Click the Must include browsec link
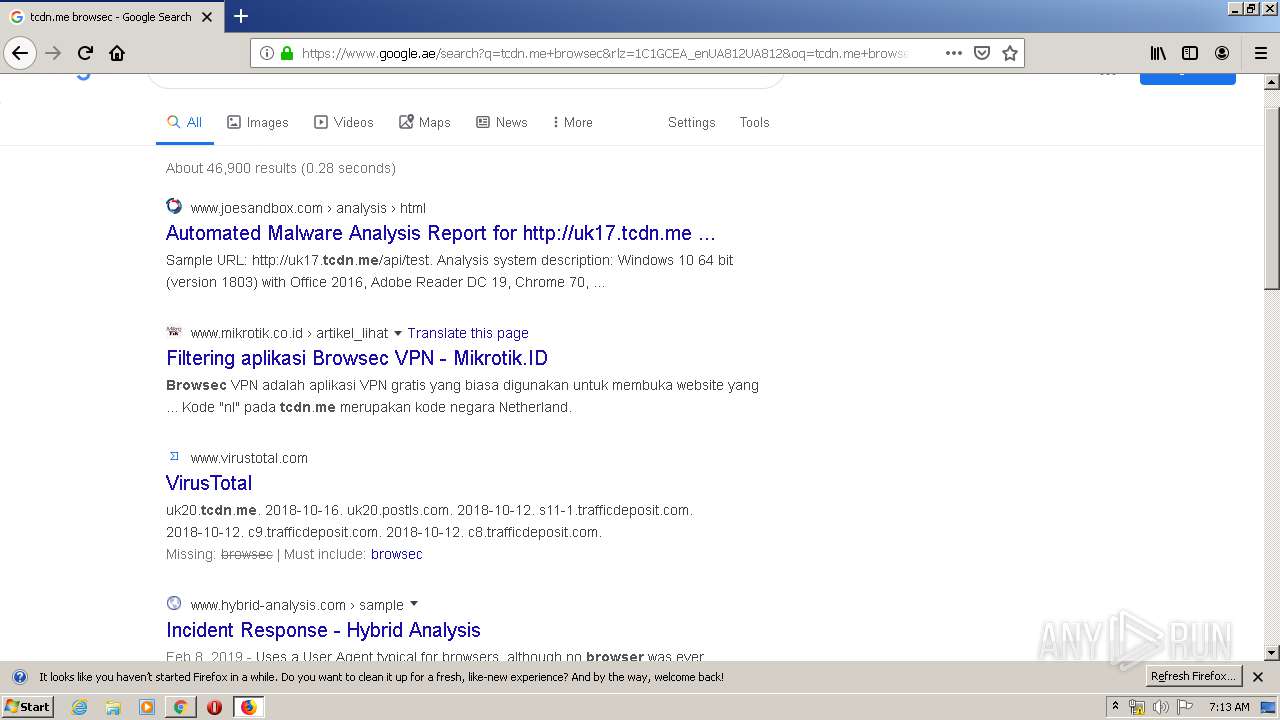Screen dimensions: 1280x720 [x=397, y=554]
